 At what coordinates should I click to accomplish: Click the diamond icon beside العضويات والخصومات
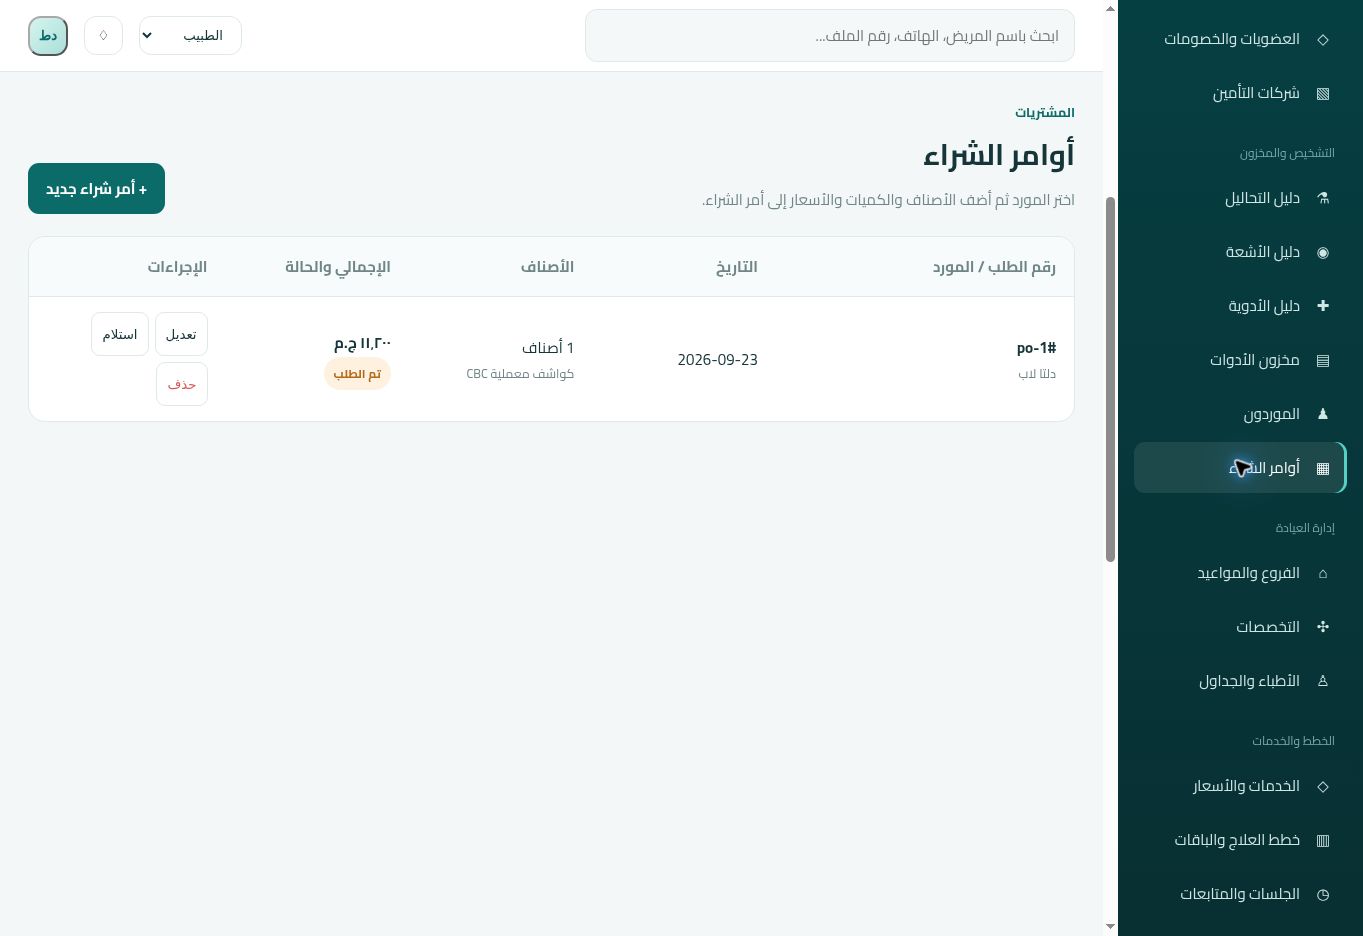1323,39
